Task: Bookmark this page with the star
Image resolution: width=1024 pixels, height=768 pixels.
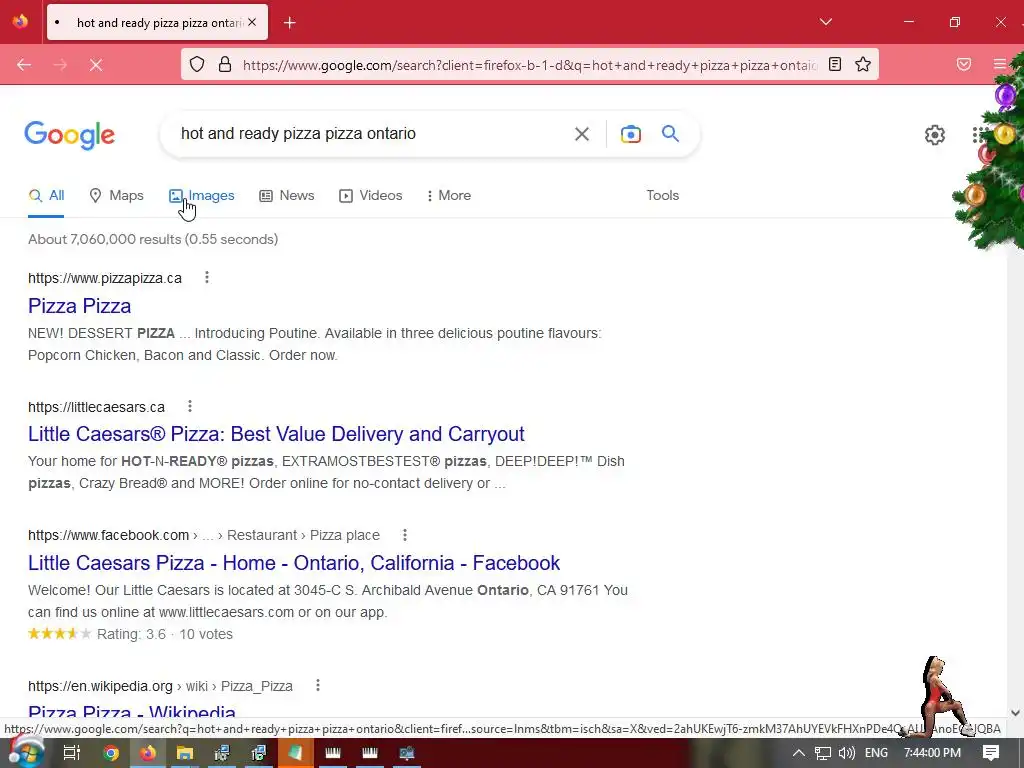Action: coord(863,64)
